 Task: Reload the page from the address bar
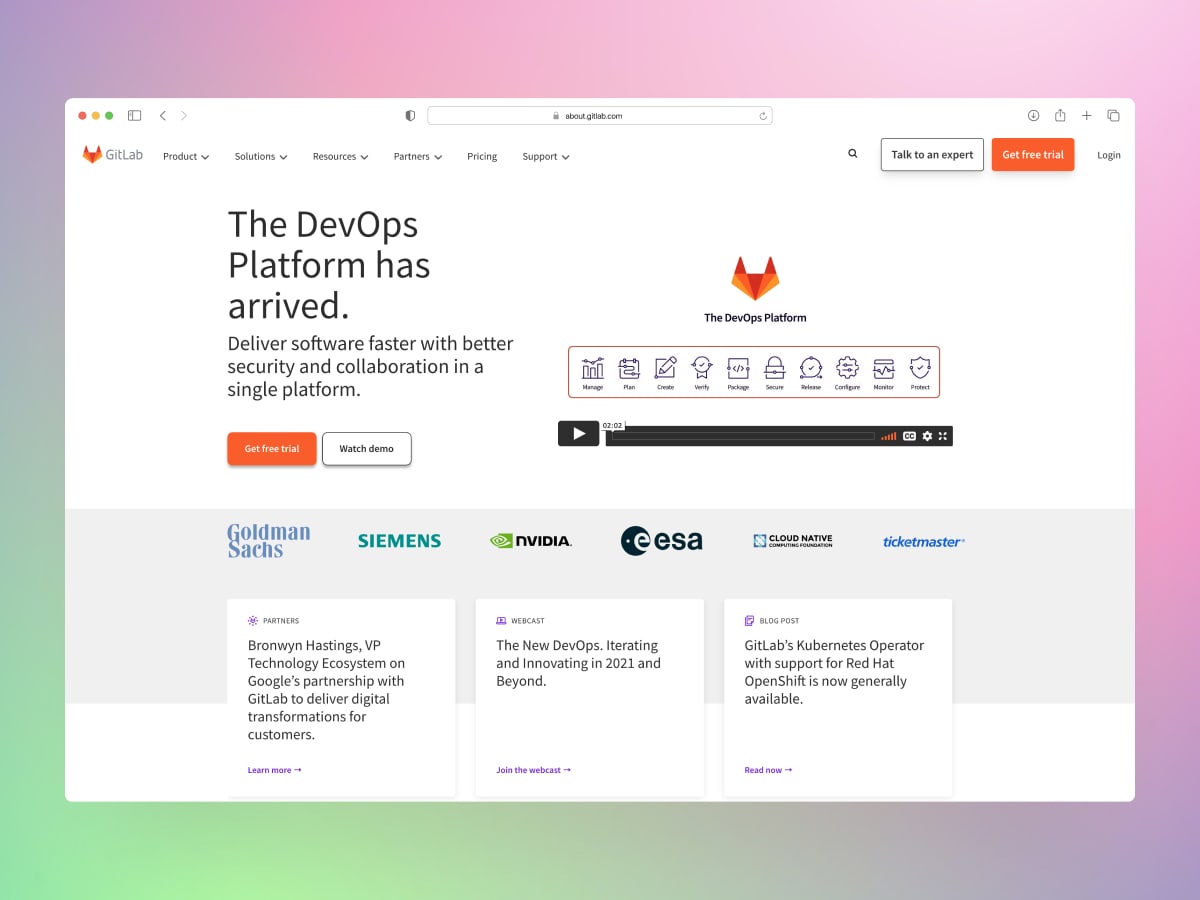point(763,116)
